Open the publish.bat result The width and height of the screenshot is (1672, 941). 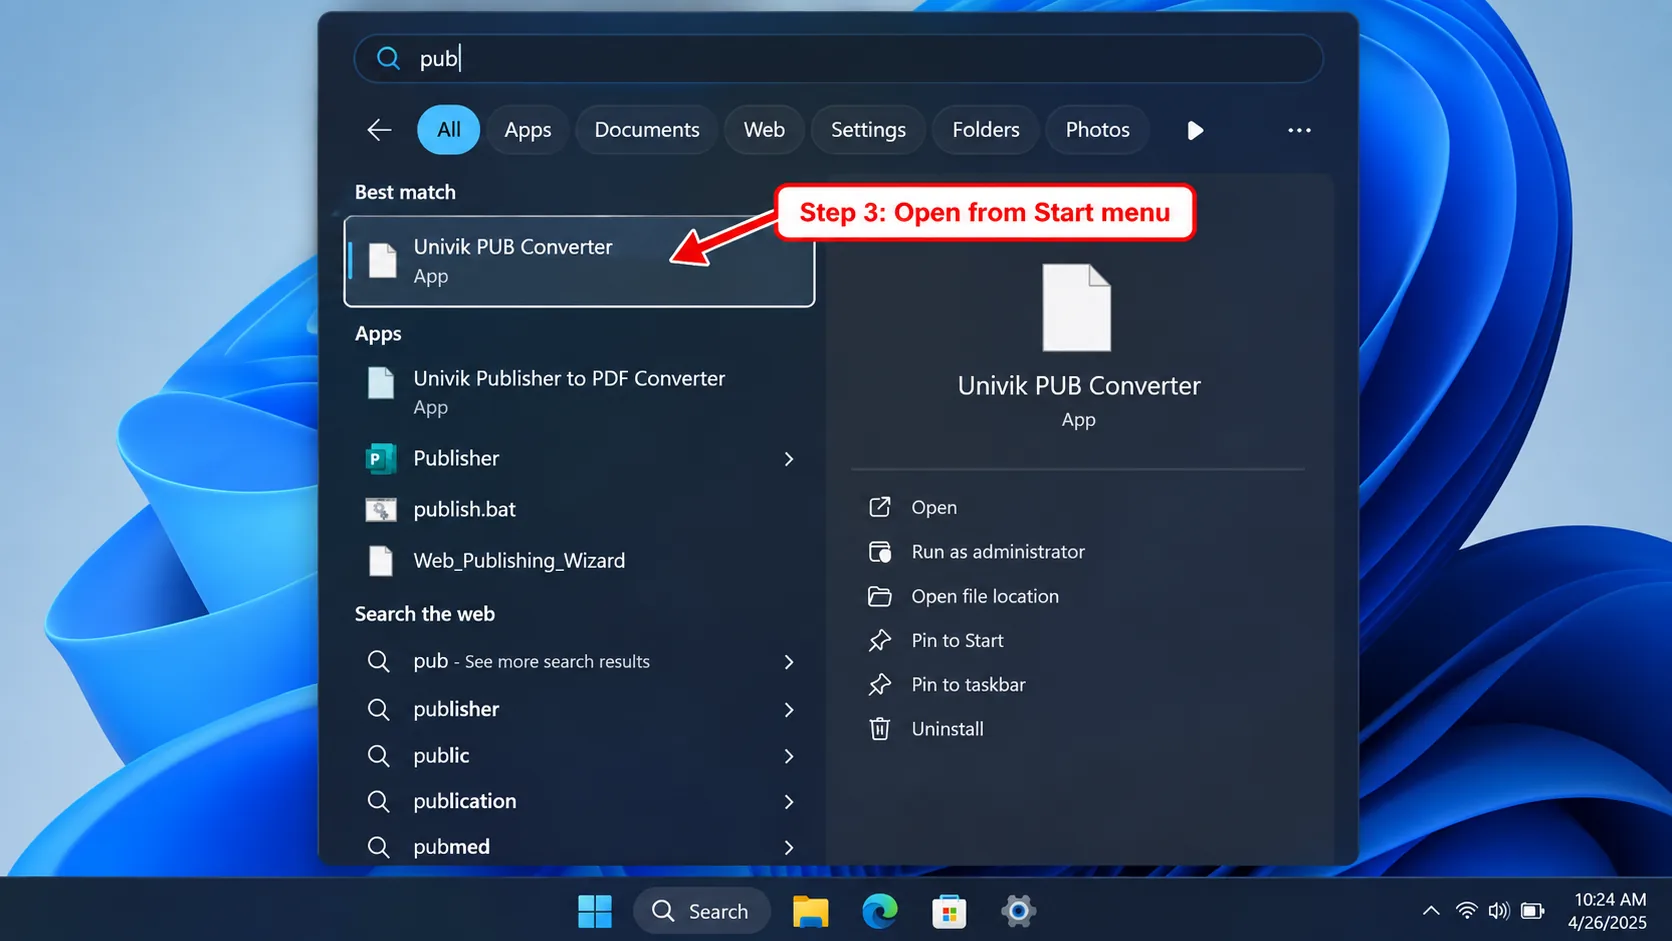point(579,509)
